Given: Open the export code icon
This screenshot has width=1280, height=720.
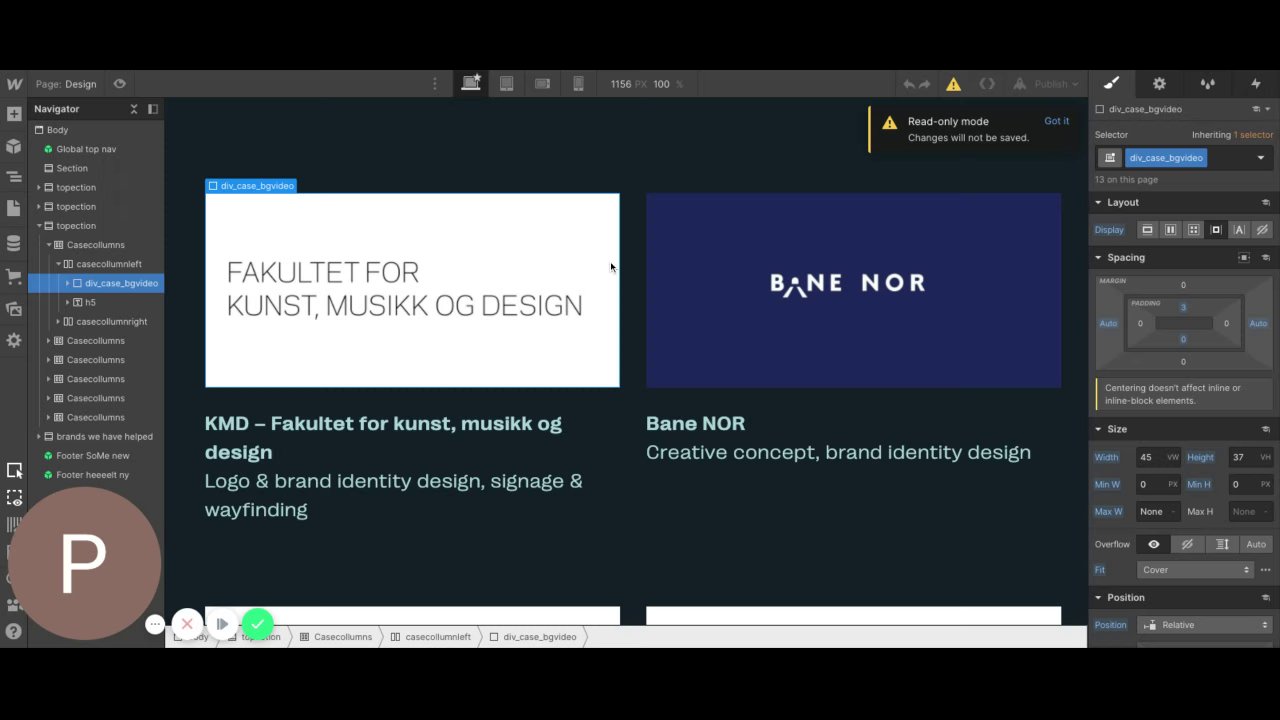Looking at the screenshot, I should tap(987, 84).
